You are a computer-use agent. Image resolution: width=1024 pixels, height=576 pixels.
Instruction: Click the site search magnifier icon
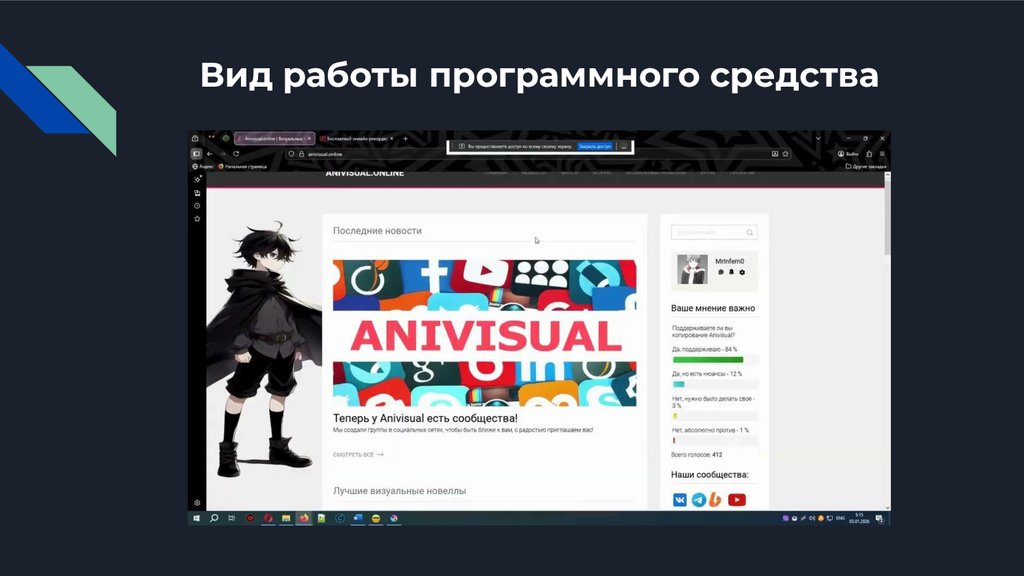(750, 232)
